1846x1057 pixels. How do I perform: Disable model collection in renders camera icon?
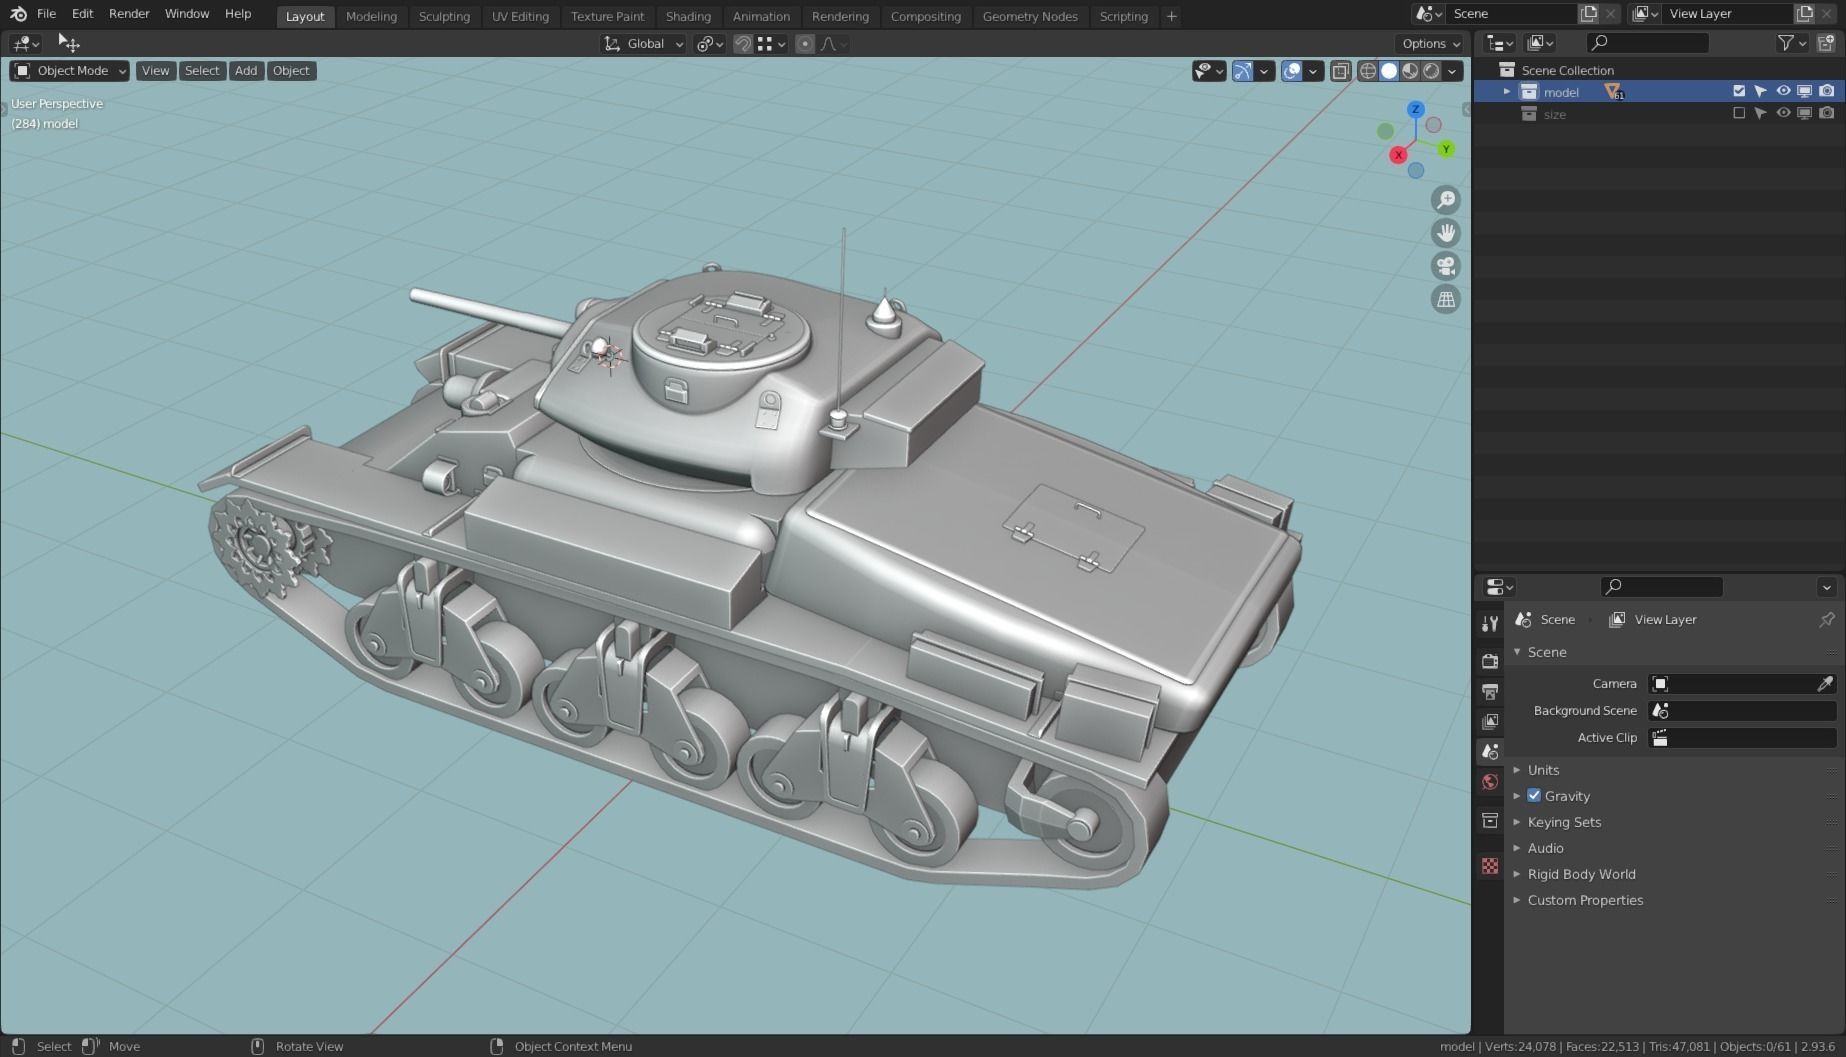point(1827,91)
